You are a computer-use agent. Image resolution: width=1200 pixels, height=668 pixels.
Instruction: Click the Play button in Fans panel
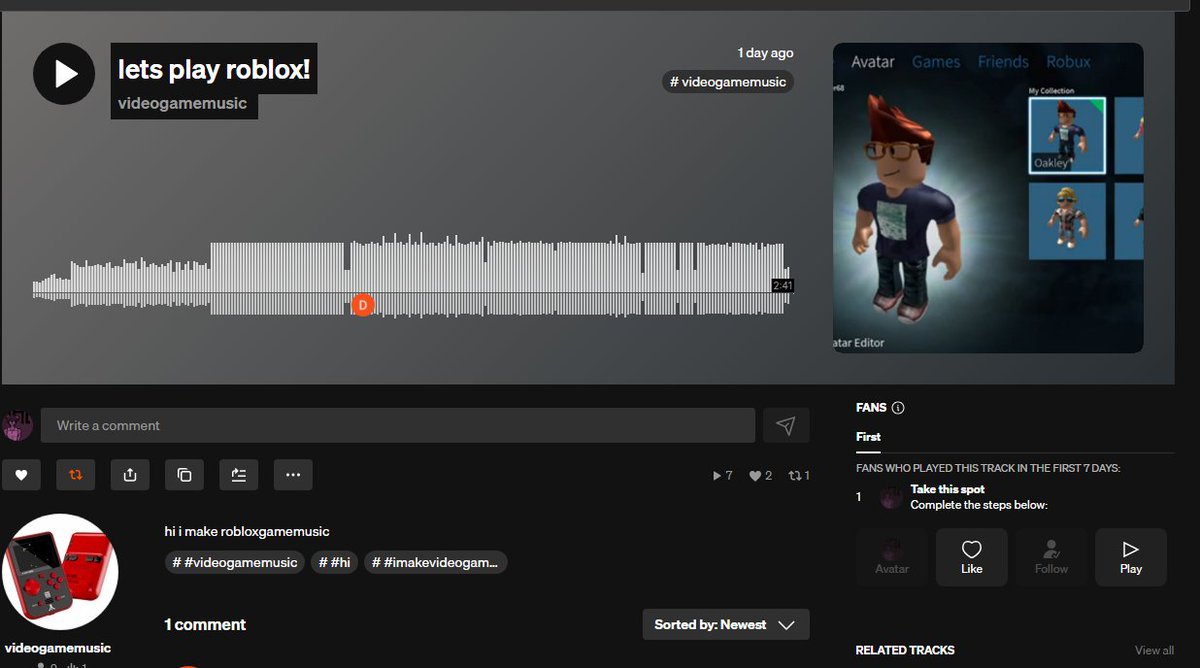pos(1131,557)
